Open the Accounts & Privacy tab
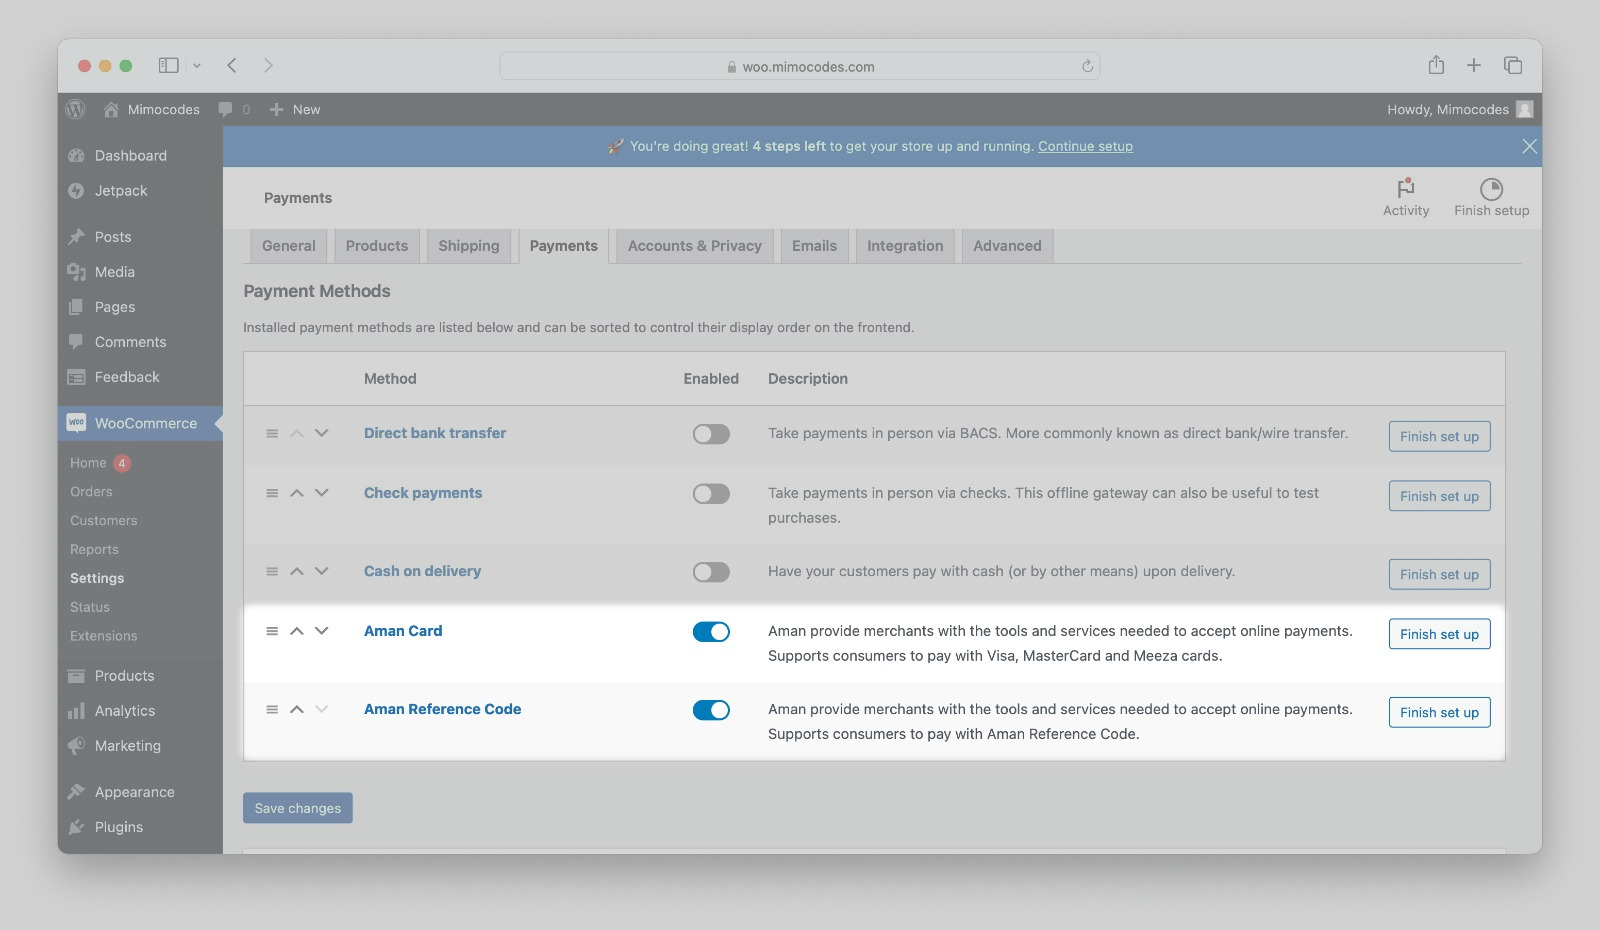The height and width of the screenshot is (930, 1600). point(694,246)
